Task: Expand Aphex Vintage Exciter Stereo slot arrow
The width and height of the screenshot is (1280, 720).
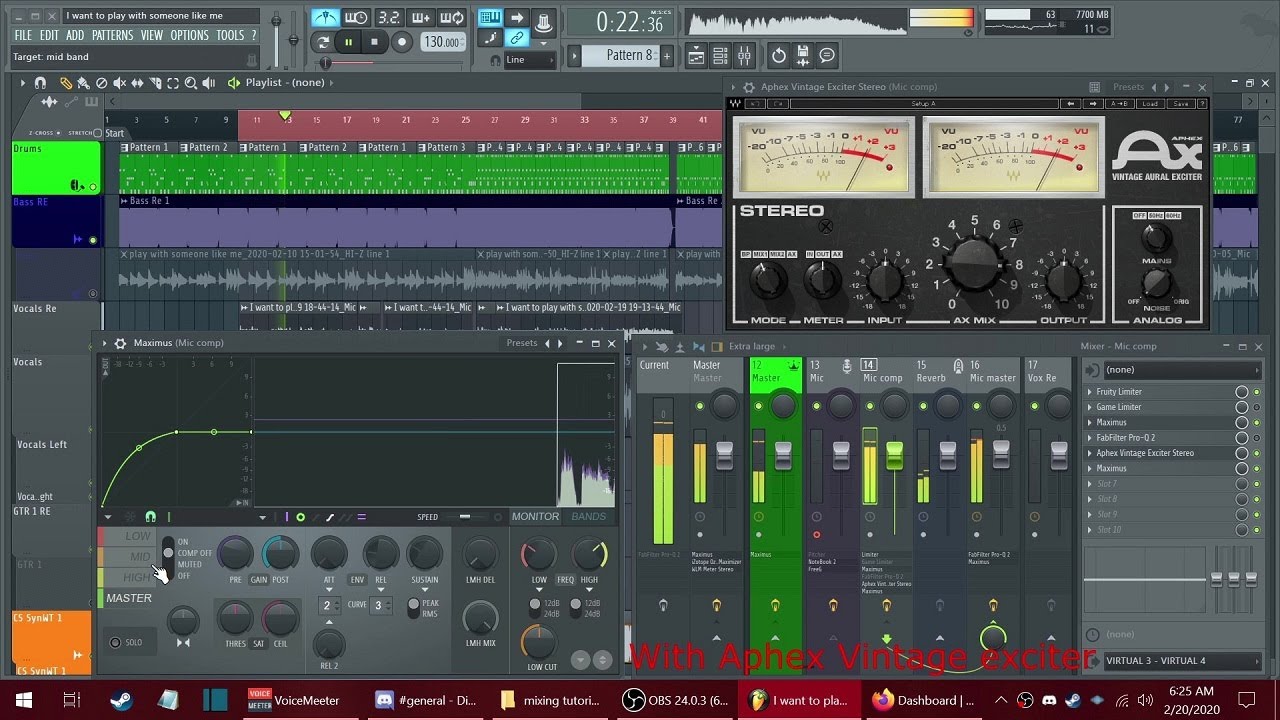Action: click(x=1090, y=453)
